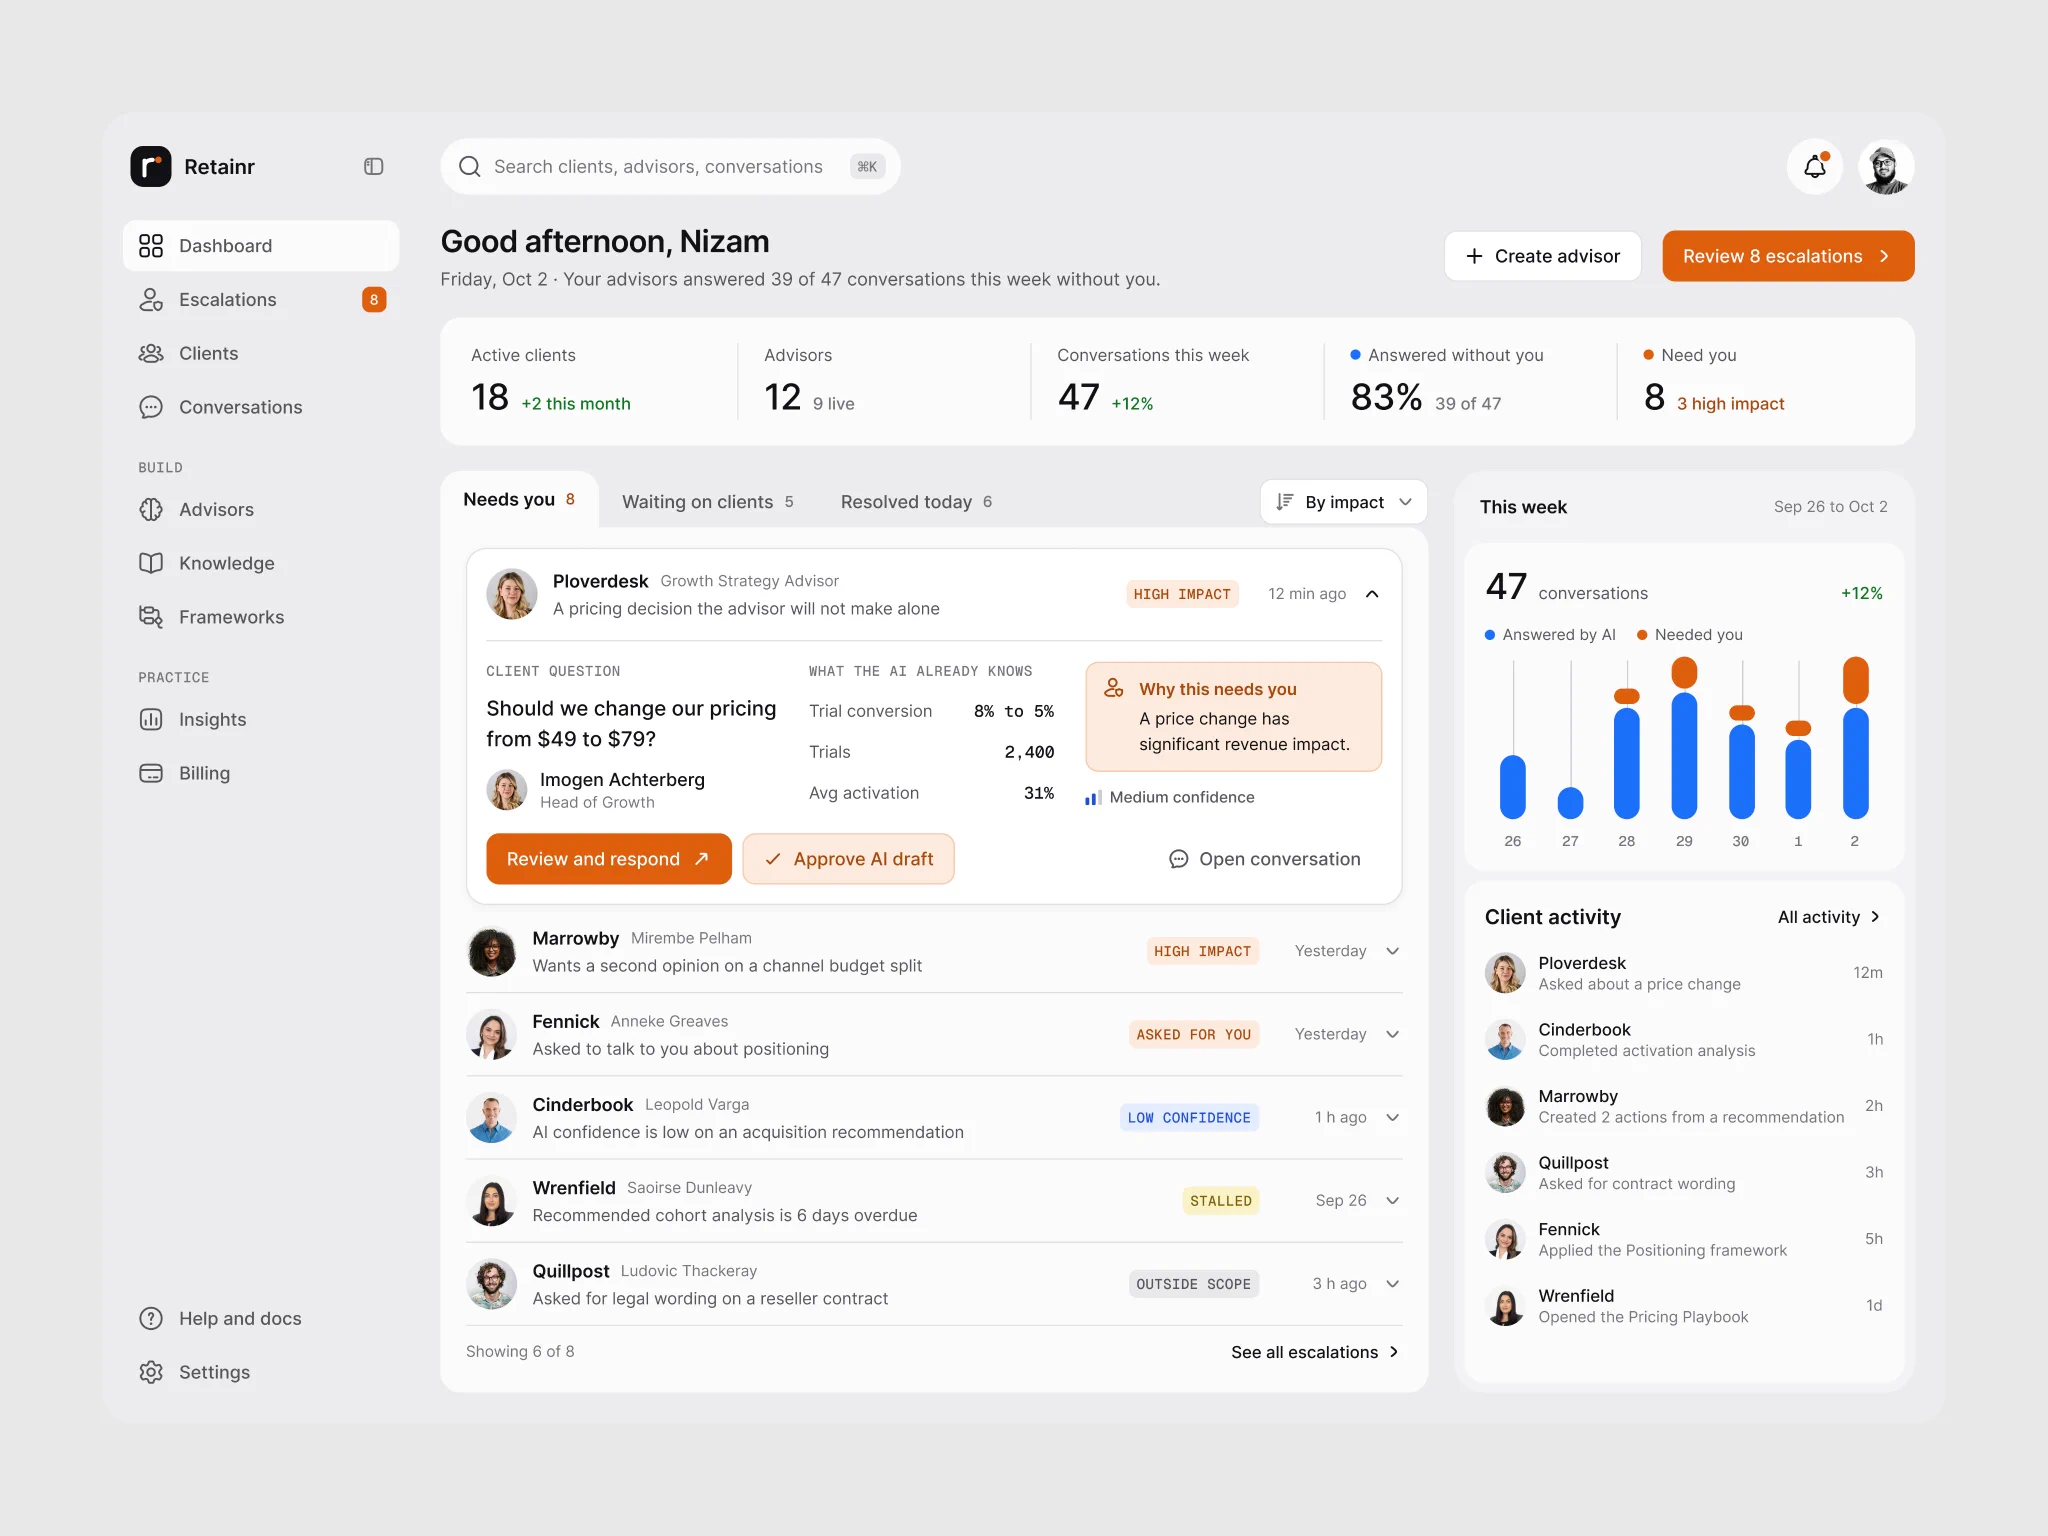The width and height of the screenshot is (2048, 1536).
Task: Click the person icon beside Why this needs you
Action: coord(1114,689)
